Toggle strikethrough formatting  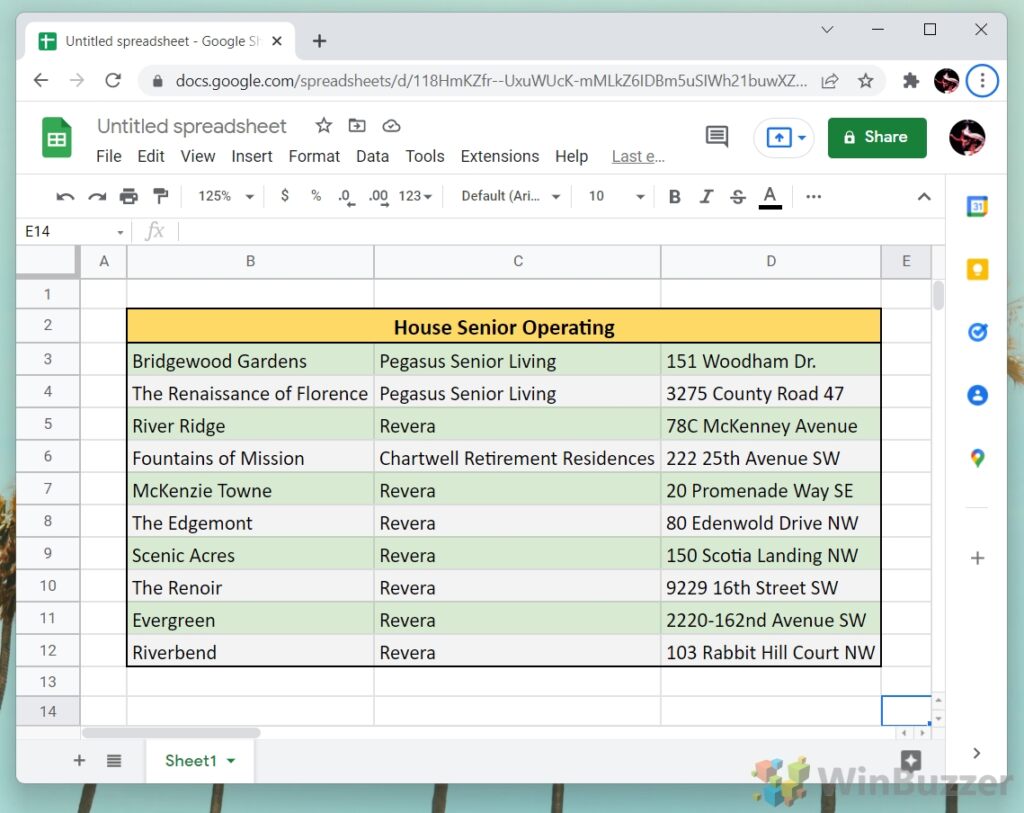(x=738, y=197)
